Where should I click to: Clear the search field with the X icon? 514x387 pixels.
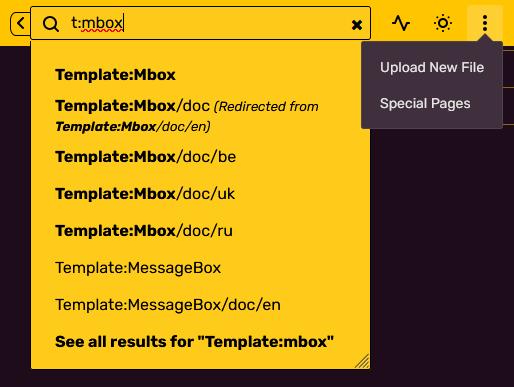(x=357, y=25)
